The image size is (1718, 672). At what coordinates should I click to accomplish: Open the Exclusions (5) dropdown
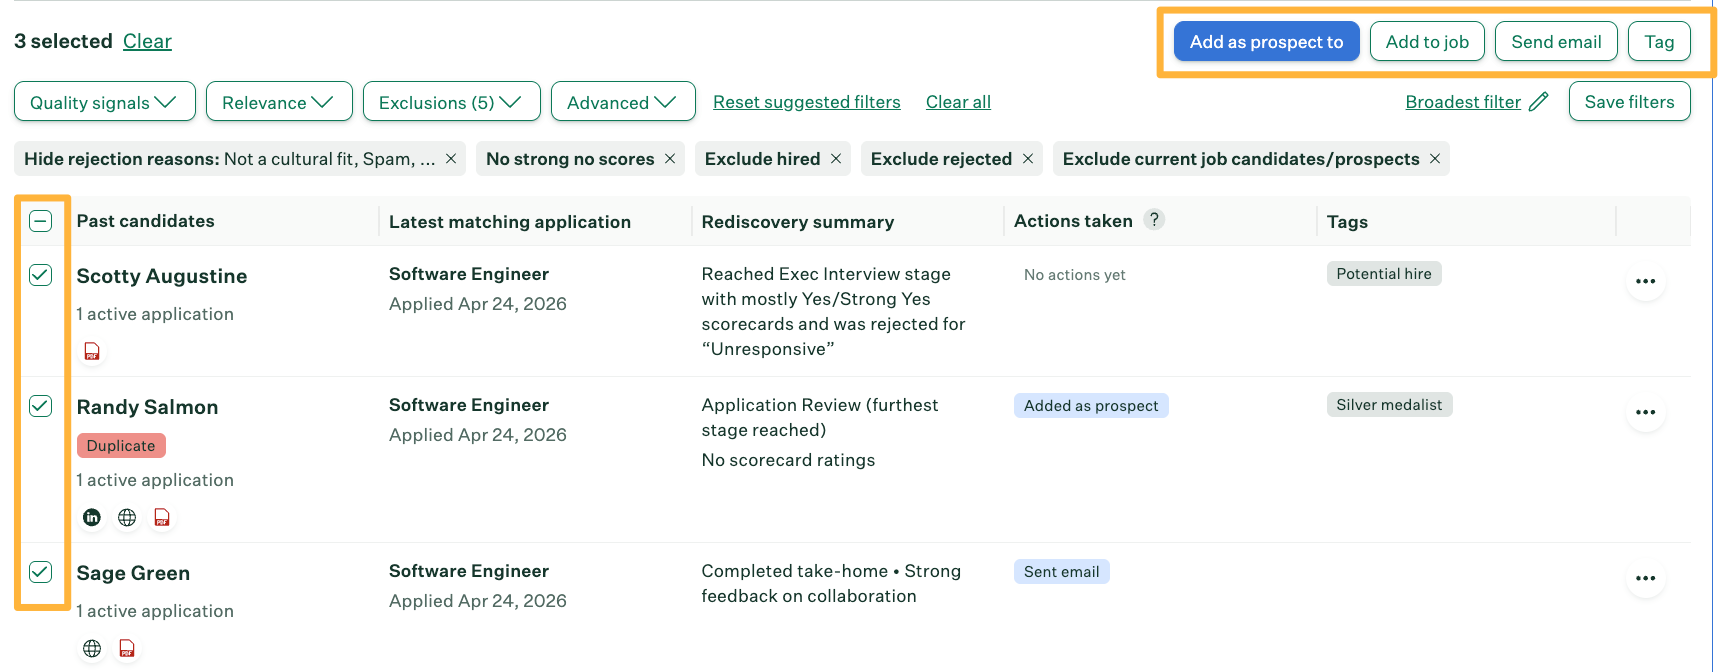pos(452,102)
